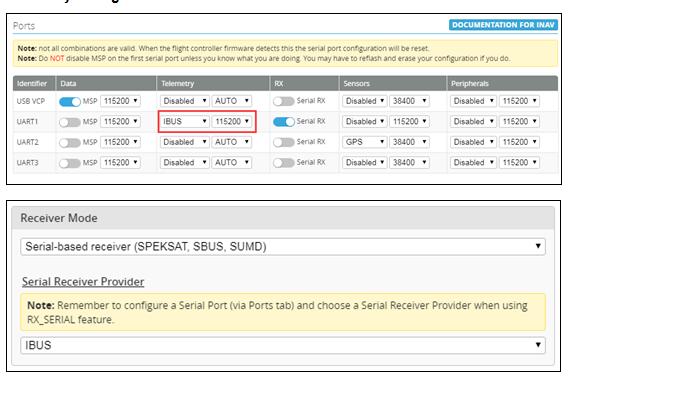Disable Serial RX on UART1
The height and width of the screenshot is (395, 678).
tap(284, 122)
